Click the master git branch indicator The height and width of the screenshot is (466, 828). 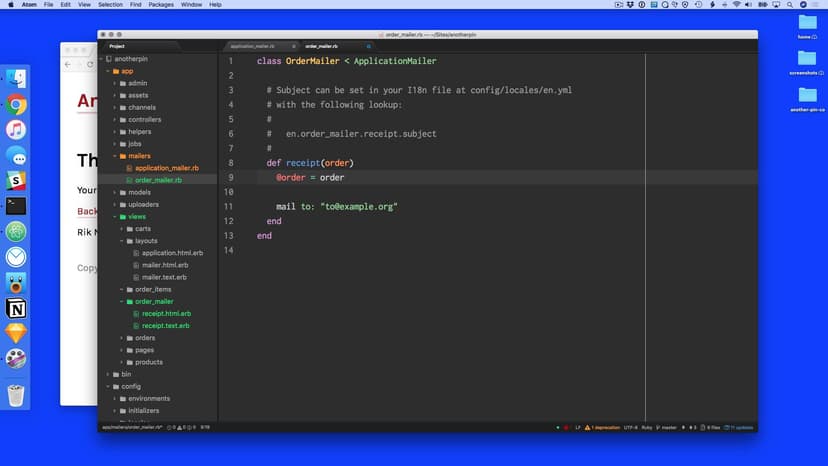click(666, 427)
